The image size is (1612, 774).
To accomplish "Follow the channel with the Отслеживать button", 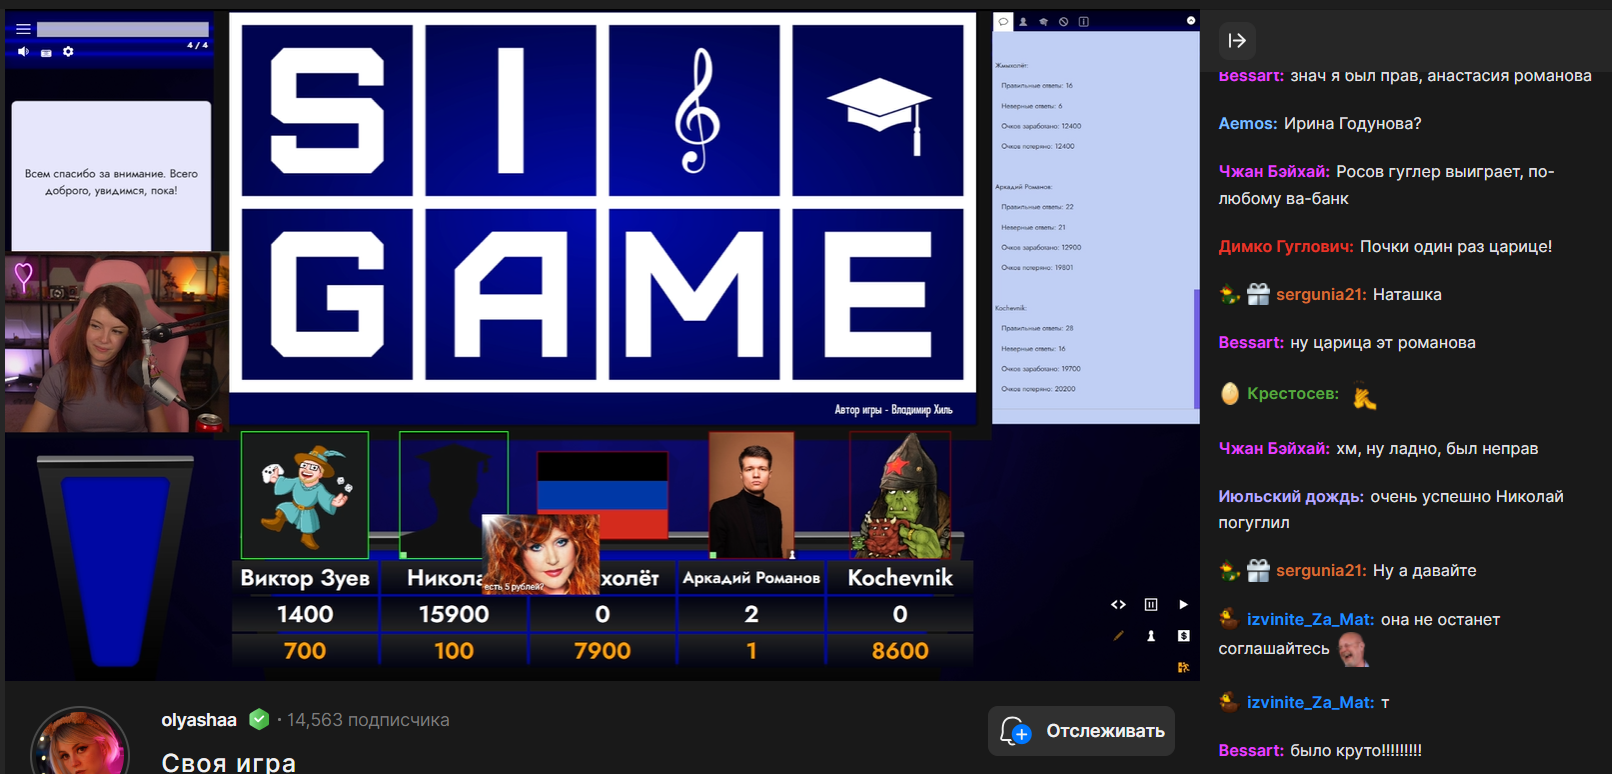I will [x=1082, y=731].
